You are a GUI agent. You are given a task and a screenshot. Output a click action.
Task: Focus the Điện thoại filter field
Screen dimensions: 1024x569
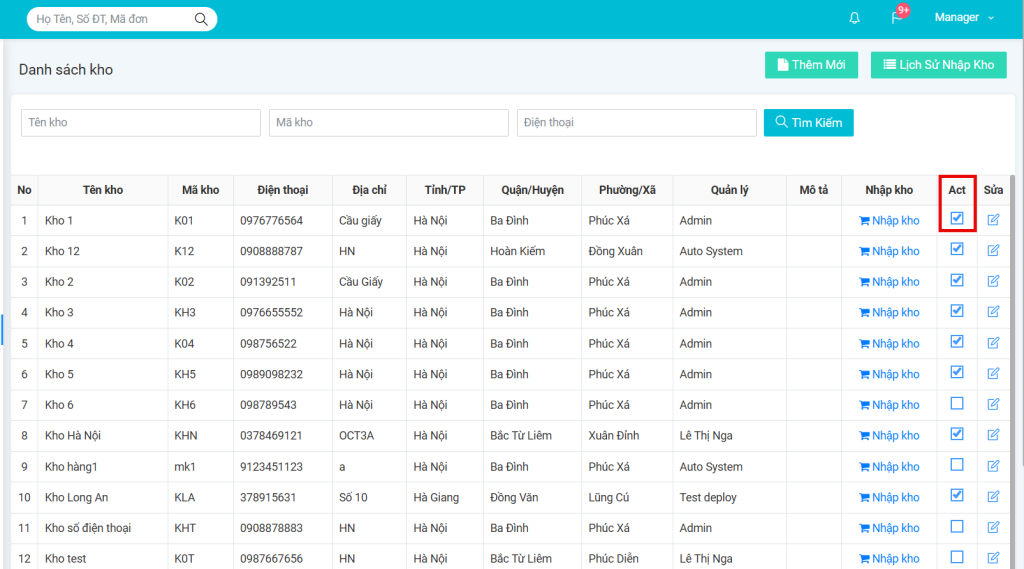point(636,123)
